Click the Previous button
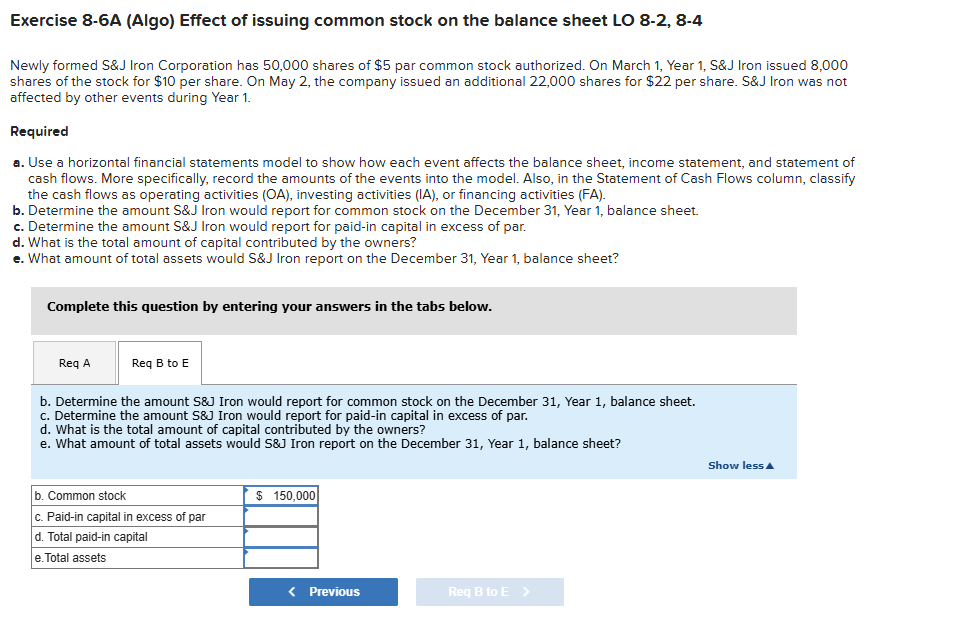This screenshot has height=644, width=972. [x=322, y=591]
